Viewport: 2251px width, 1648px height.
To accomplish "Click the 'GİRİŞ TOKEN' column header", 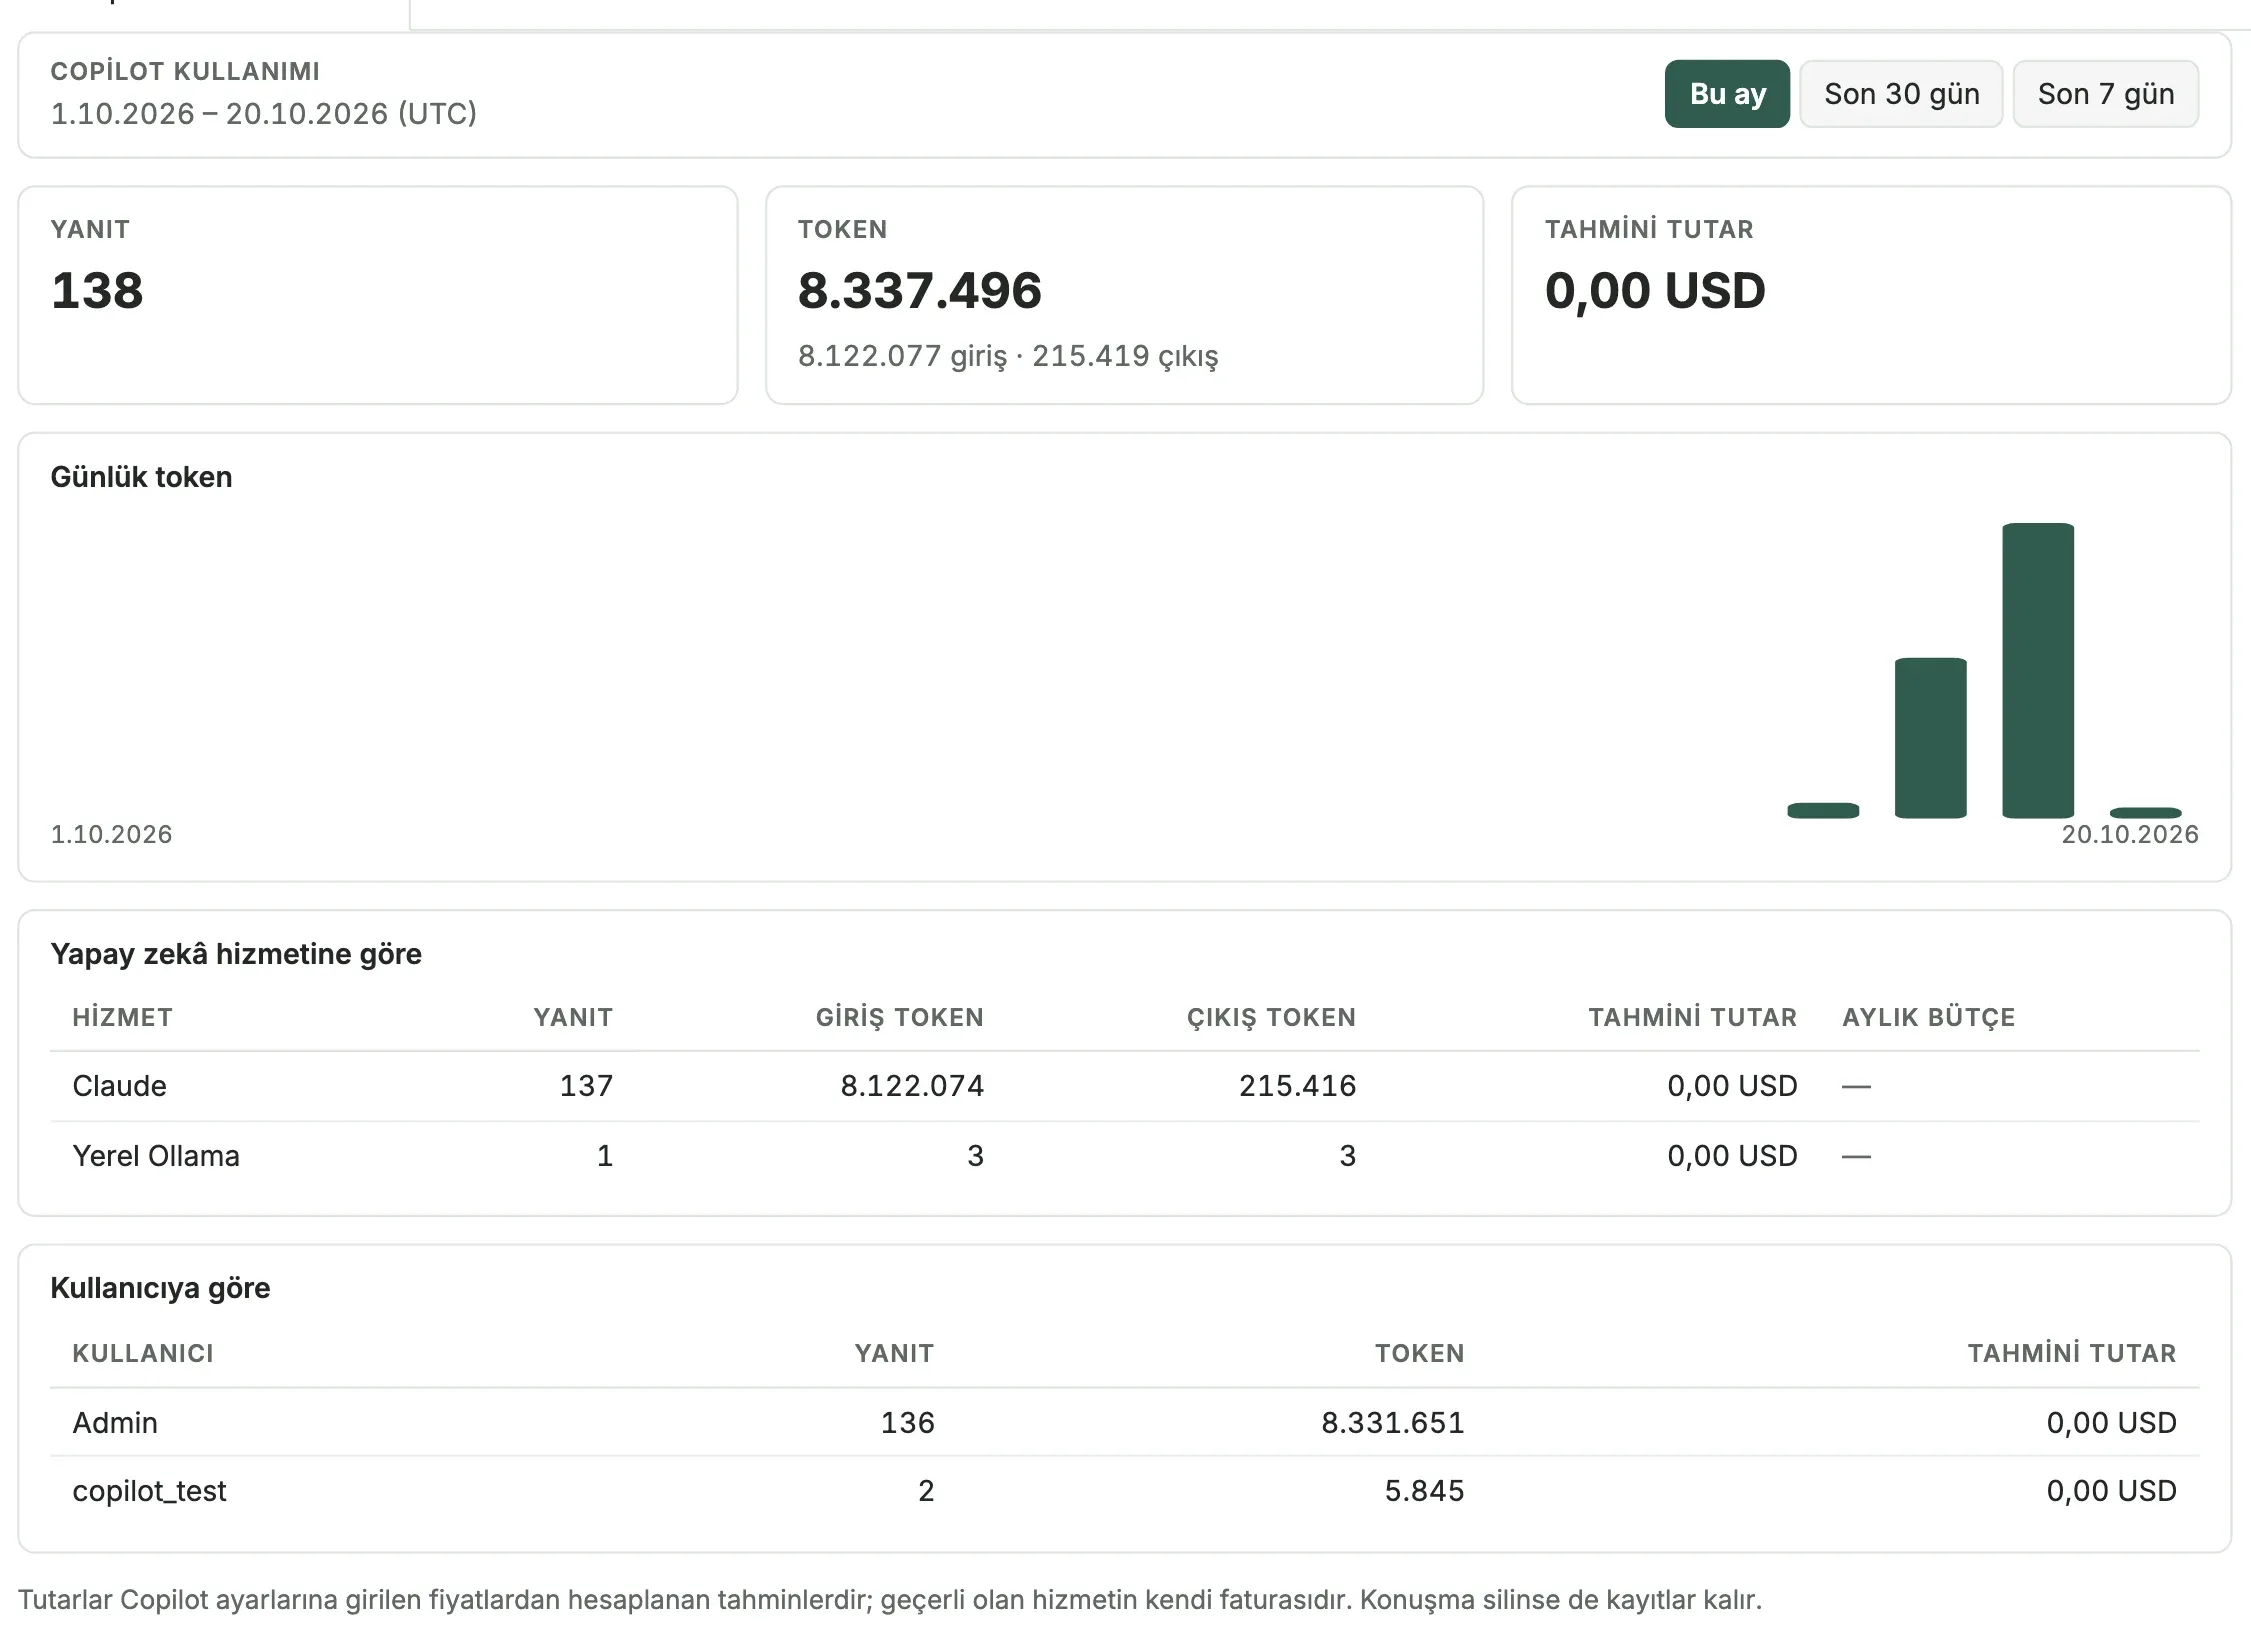I will 900,1018.
